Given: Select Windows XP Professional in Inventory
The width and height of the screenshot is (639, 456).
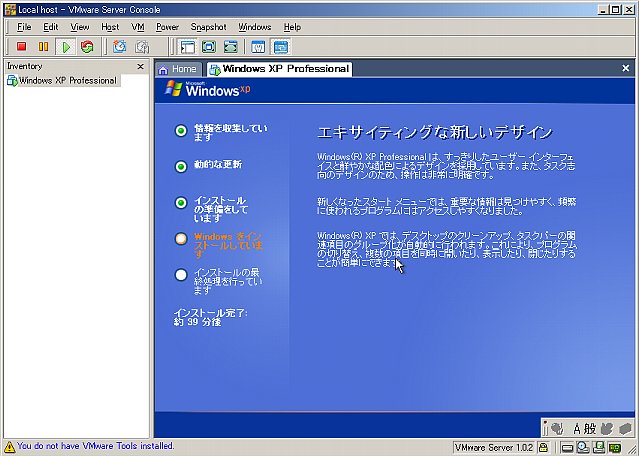Looking at the screenshot, I should [x=64, y=80].
